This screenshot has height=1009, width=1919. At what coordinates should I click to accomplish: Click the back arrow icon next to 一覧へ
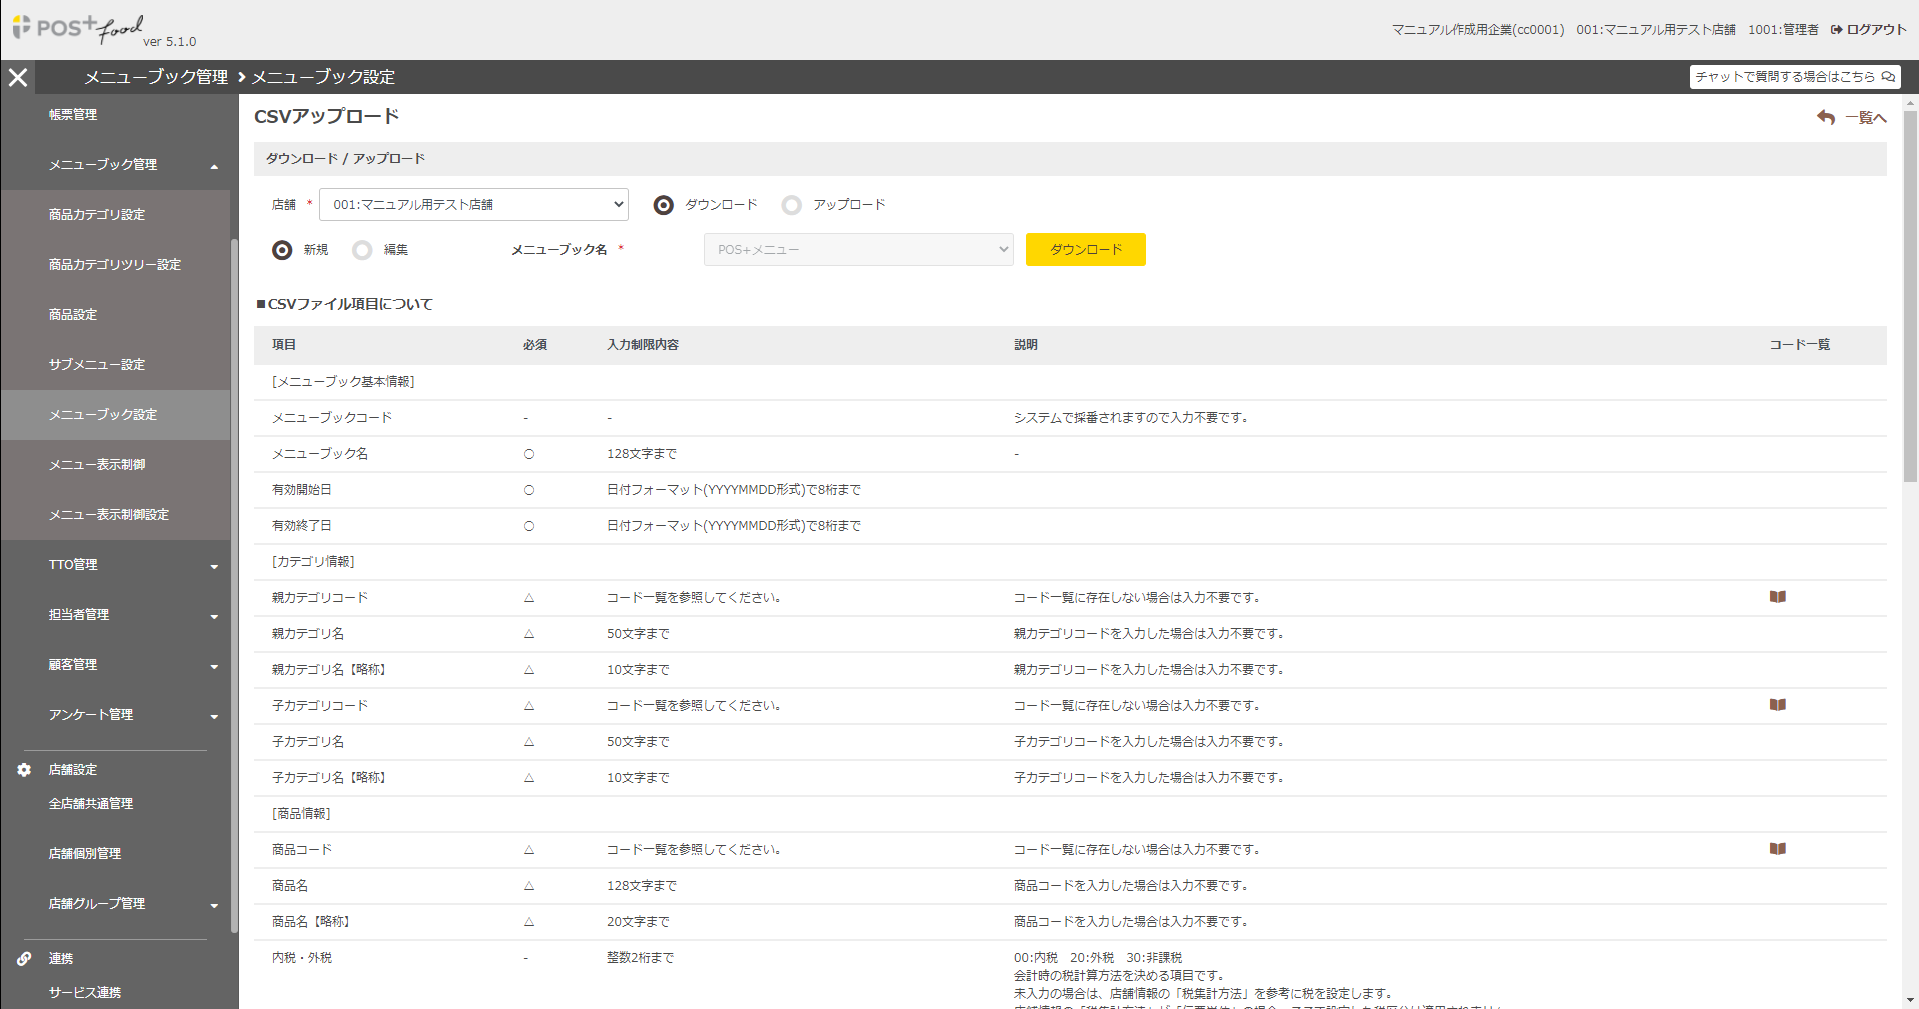coord(1826,118)
